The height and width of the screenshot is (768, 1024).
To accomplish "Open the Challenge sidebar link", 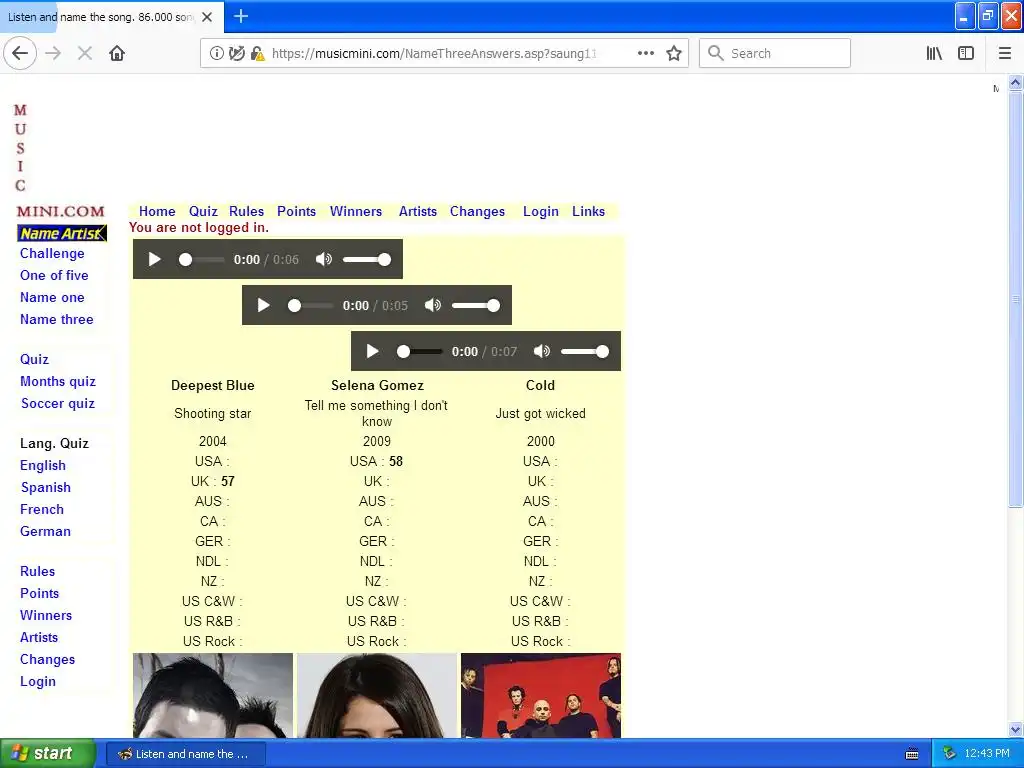I will click(x=52, y=253).
